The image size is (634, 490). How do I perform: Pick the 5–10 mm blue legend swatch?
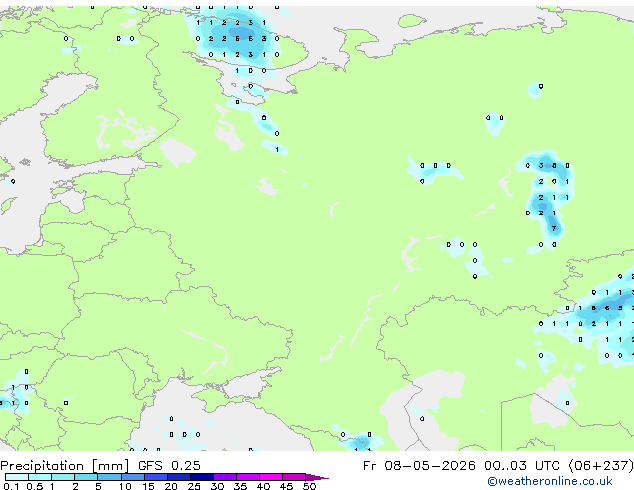[x=109, y=477]
